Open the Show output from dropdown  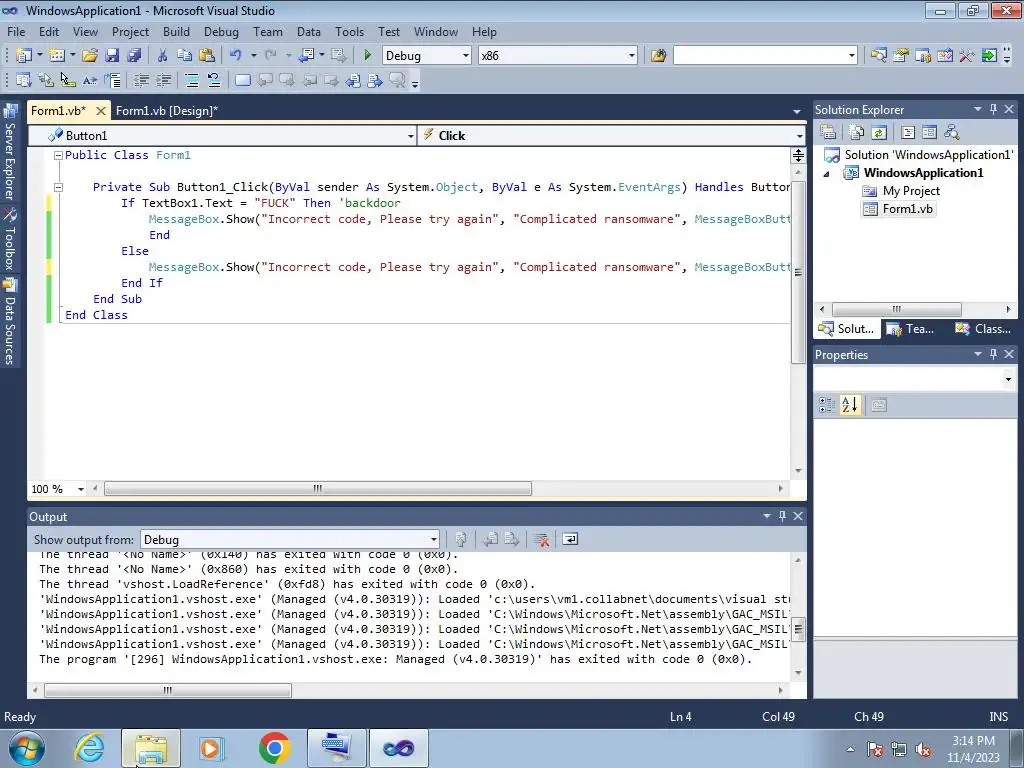(433, 539)
